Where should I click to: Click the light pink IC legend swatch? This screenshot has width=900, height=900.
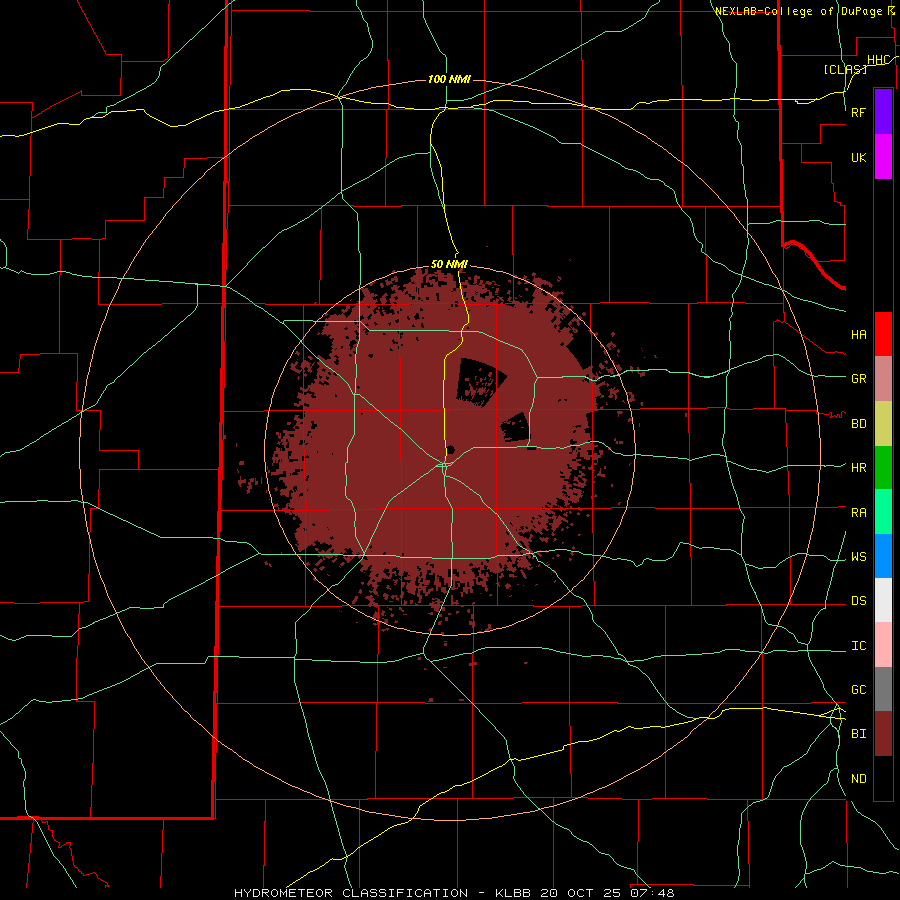[x=883, y=645]
